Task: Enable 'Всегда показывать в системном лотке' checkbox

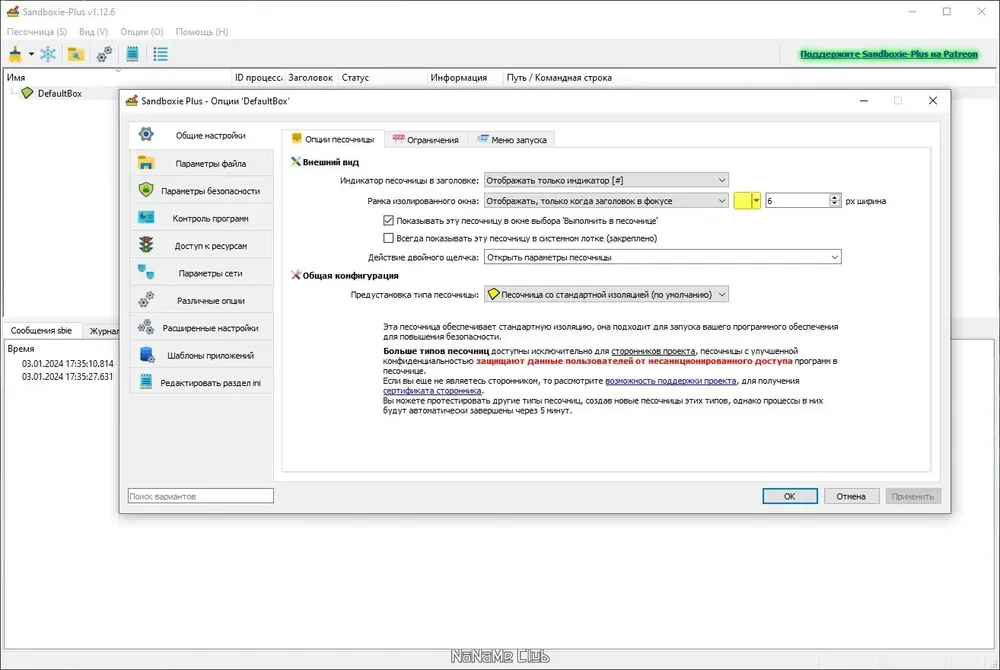Action: point(388,238)
